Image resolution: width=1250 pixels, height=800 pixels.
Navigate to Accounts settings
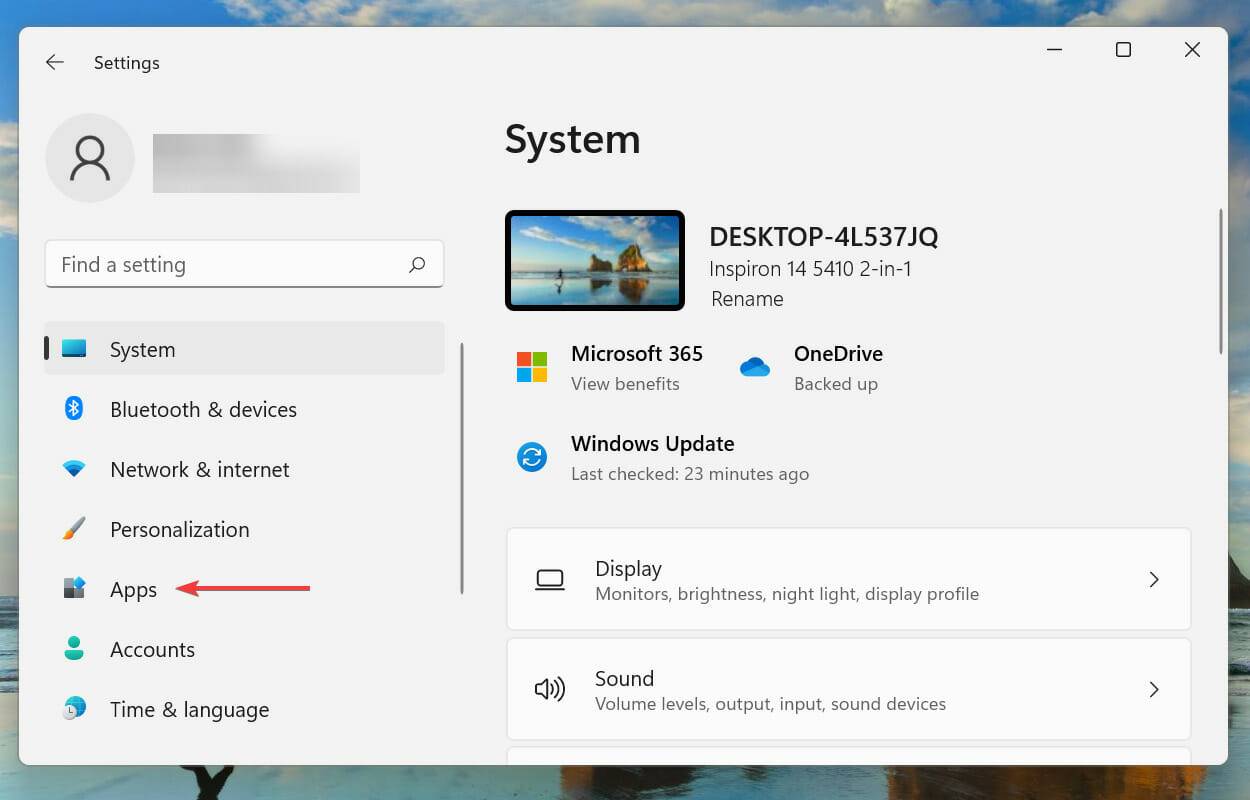click(x=244, y=649)
